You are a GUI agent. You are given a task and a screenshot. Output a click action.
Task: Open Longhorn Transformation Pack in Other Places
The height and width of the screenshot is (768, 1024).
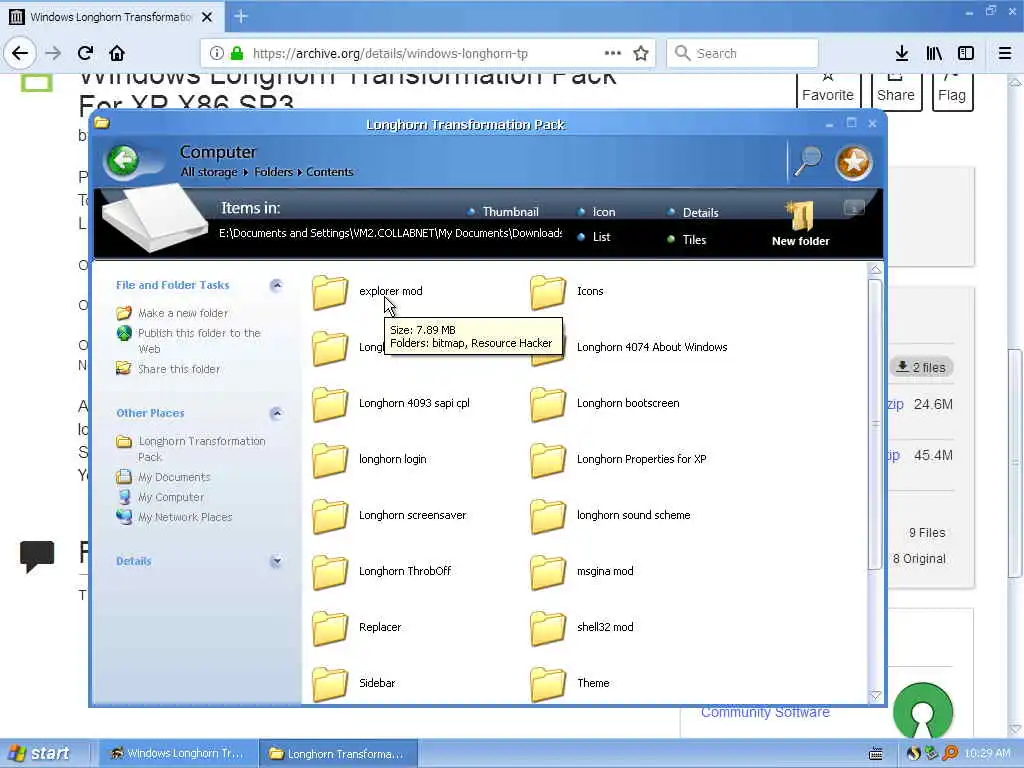coord(191,449)
